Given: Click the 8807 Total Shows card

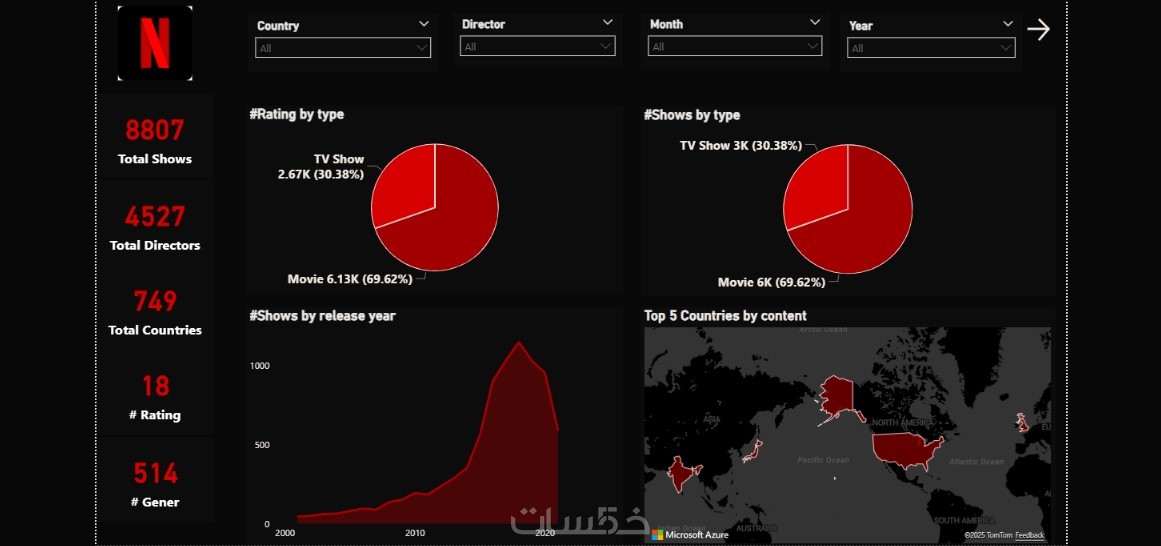Looking at the screenshot, I should point(155,139).
